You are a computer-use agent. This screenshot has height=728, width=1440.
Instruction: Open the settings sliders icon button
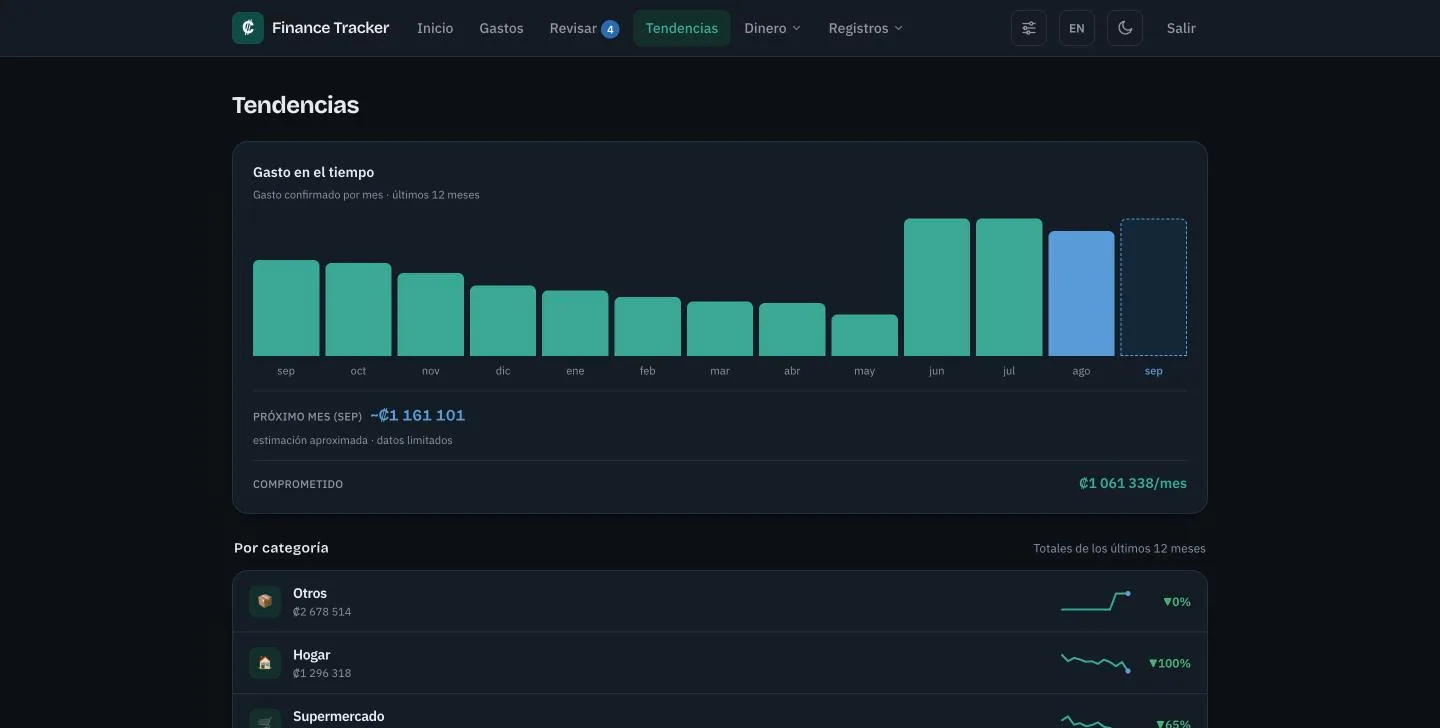tap(1029, 28)
